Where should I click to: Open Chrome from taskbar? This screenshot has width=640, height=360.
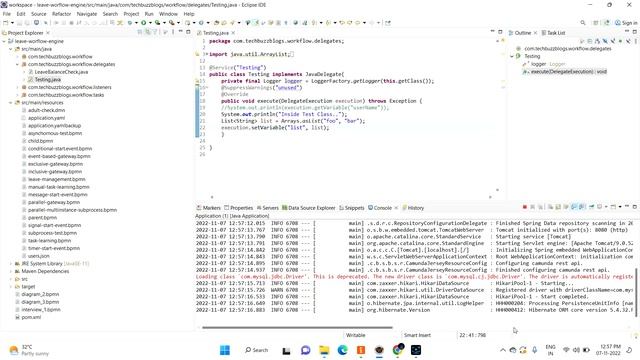click(398, 350)
